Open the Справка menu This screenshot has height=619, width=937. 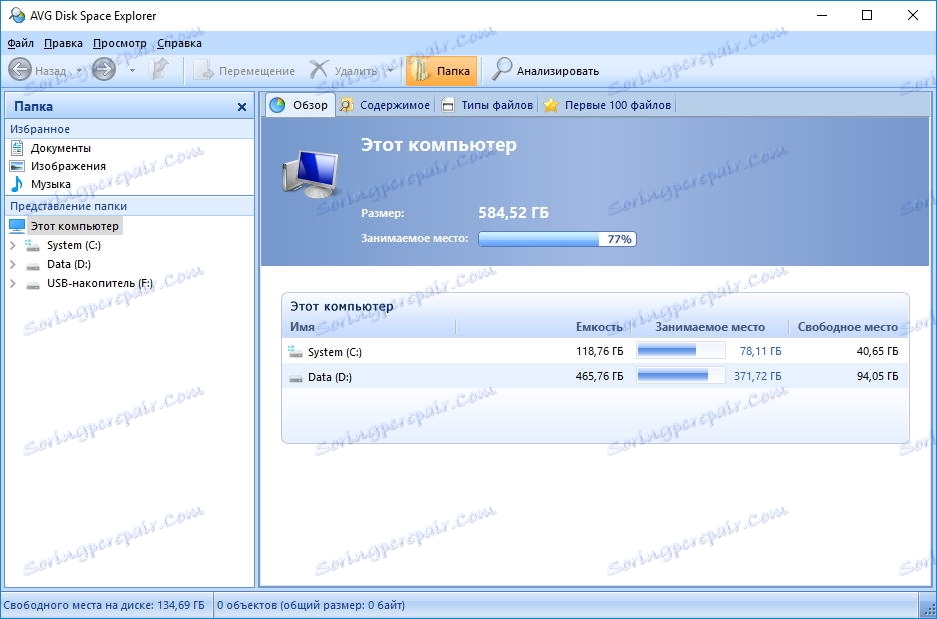179,43
